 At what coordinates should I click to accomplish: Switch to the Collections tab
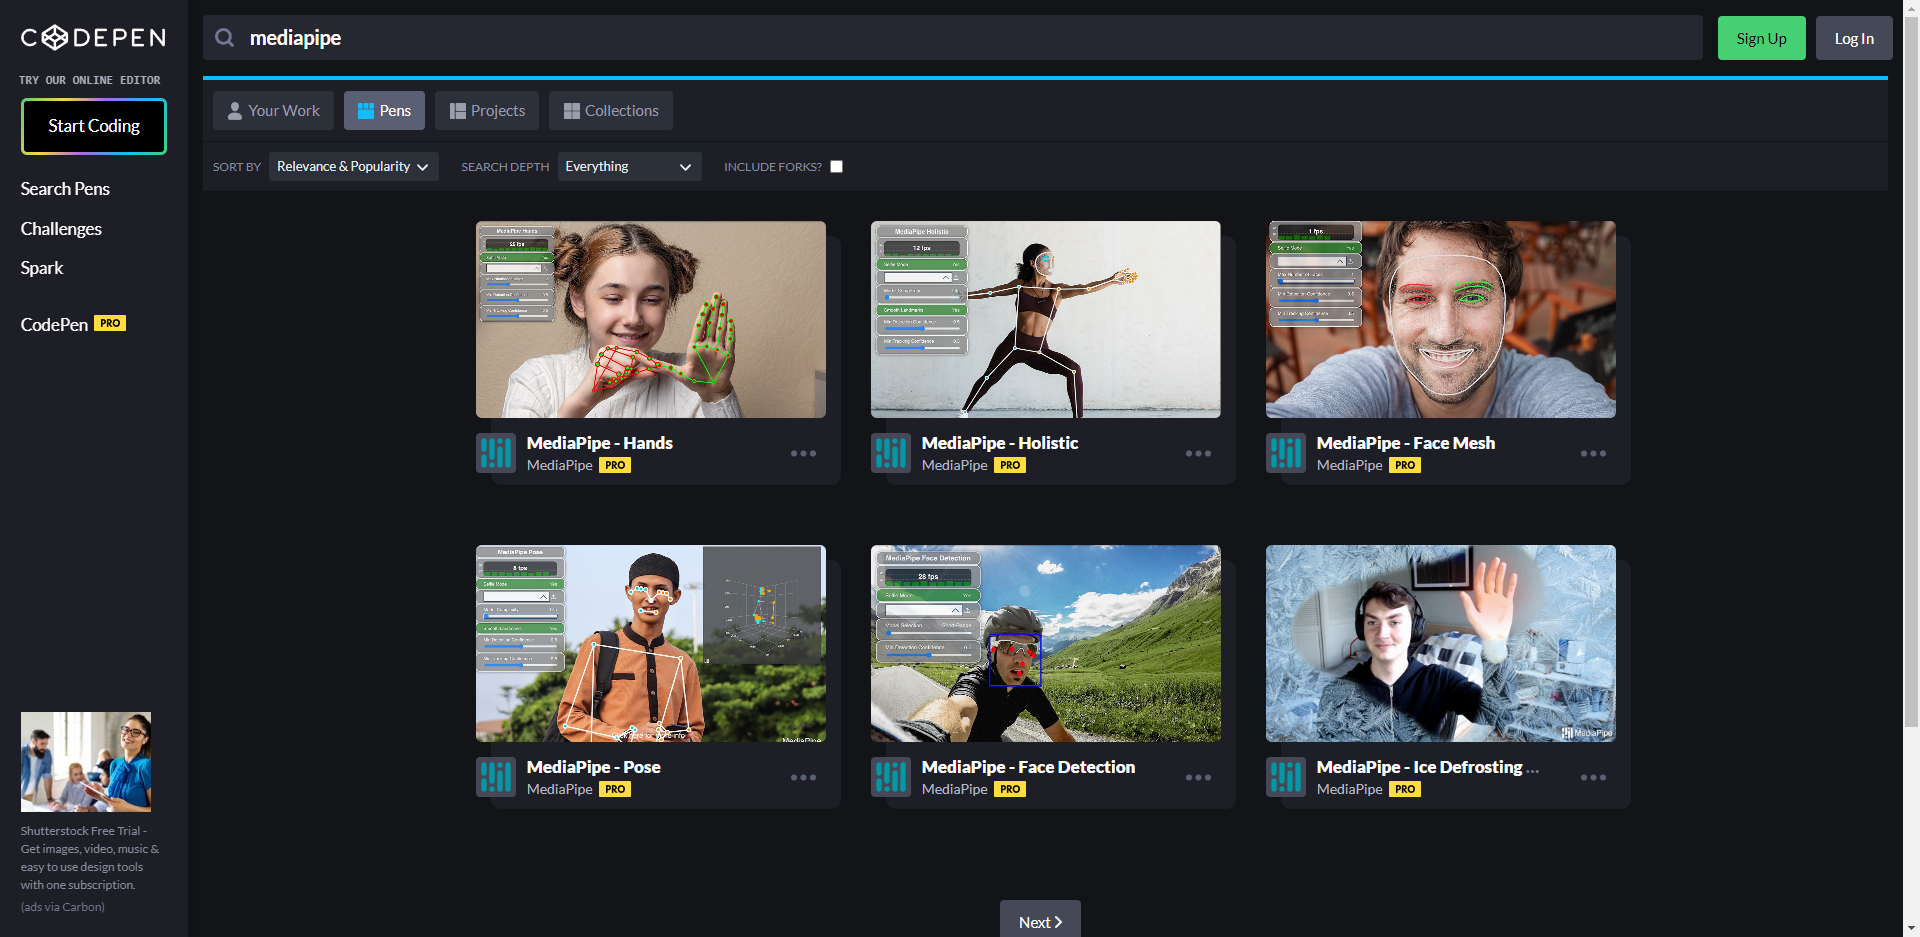[x=611, y=111]
